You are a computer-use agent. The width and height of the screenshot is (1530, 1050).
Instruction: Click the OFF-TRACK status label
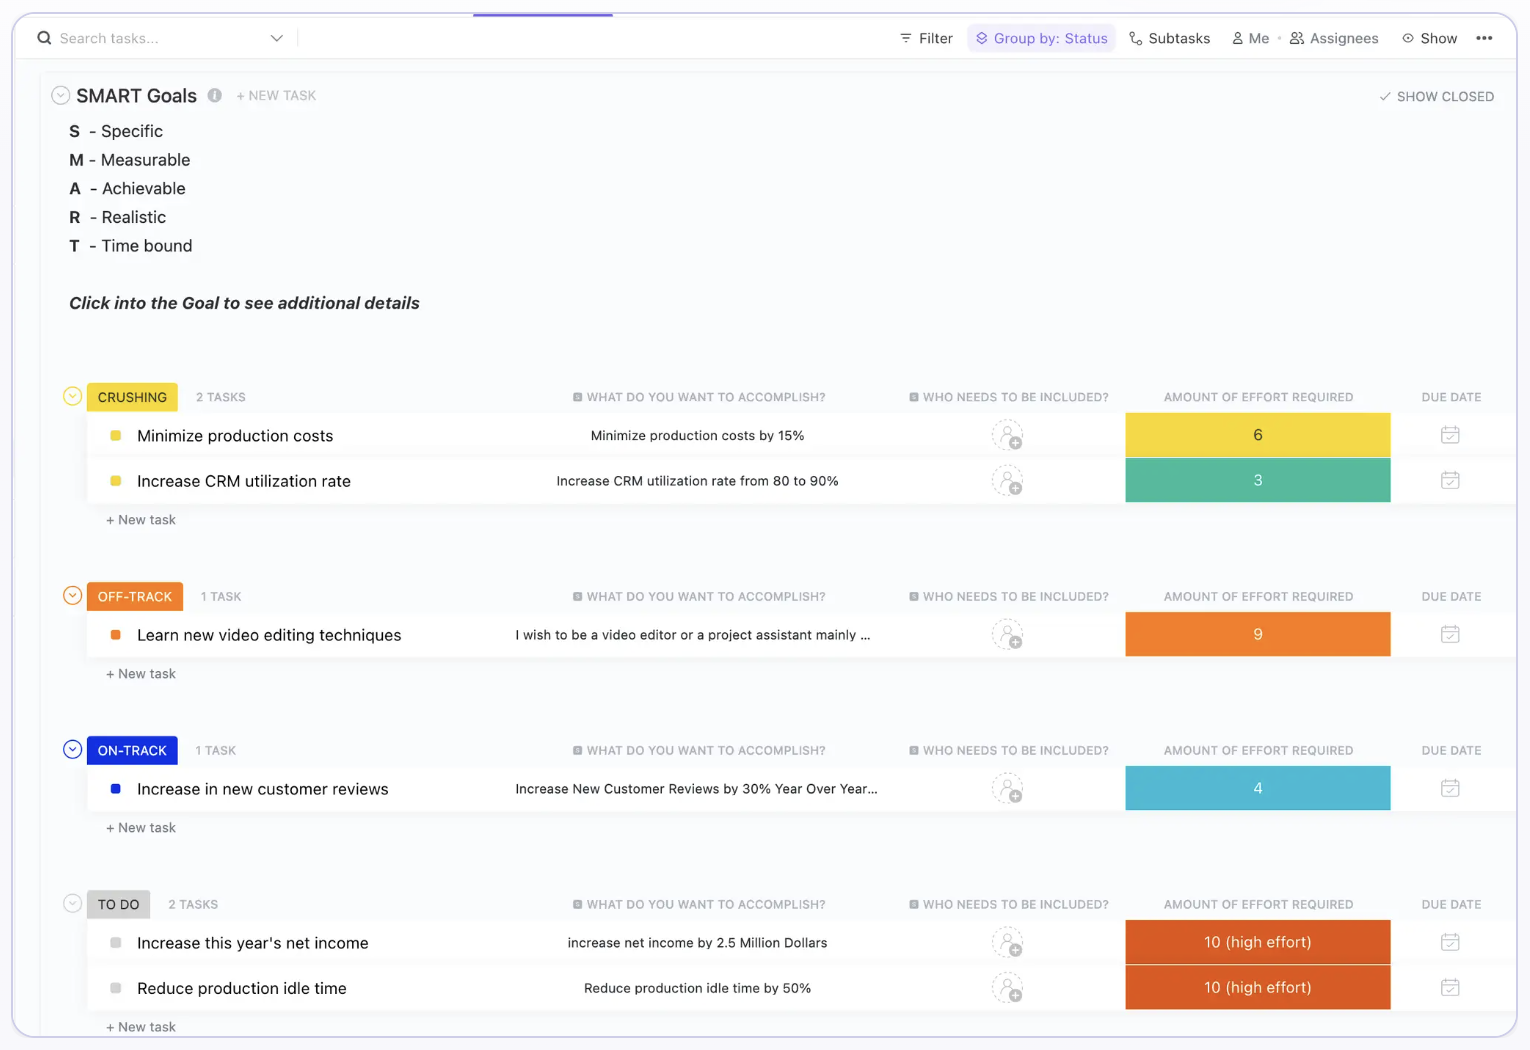[135, 596]
